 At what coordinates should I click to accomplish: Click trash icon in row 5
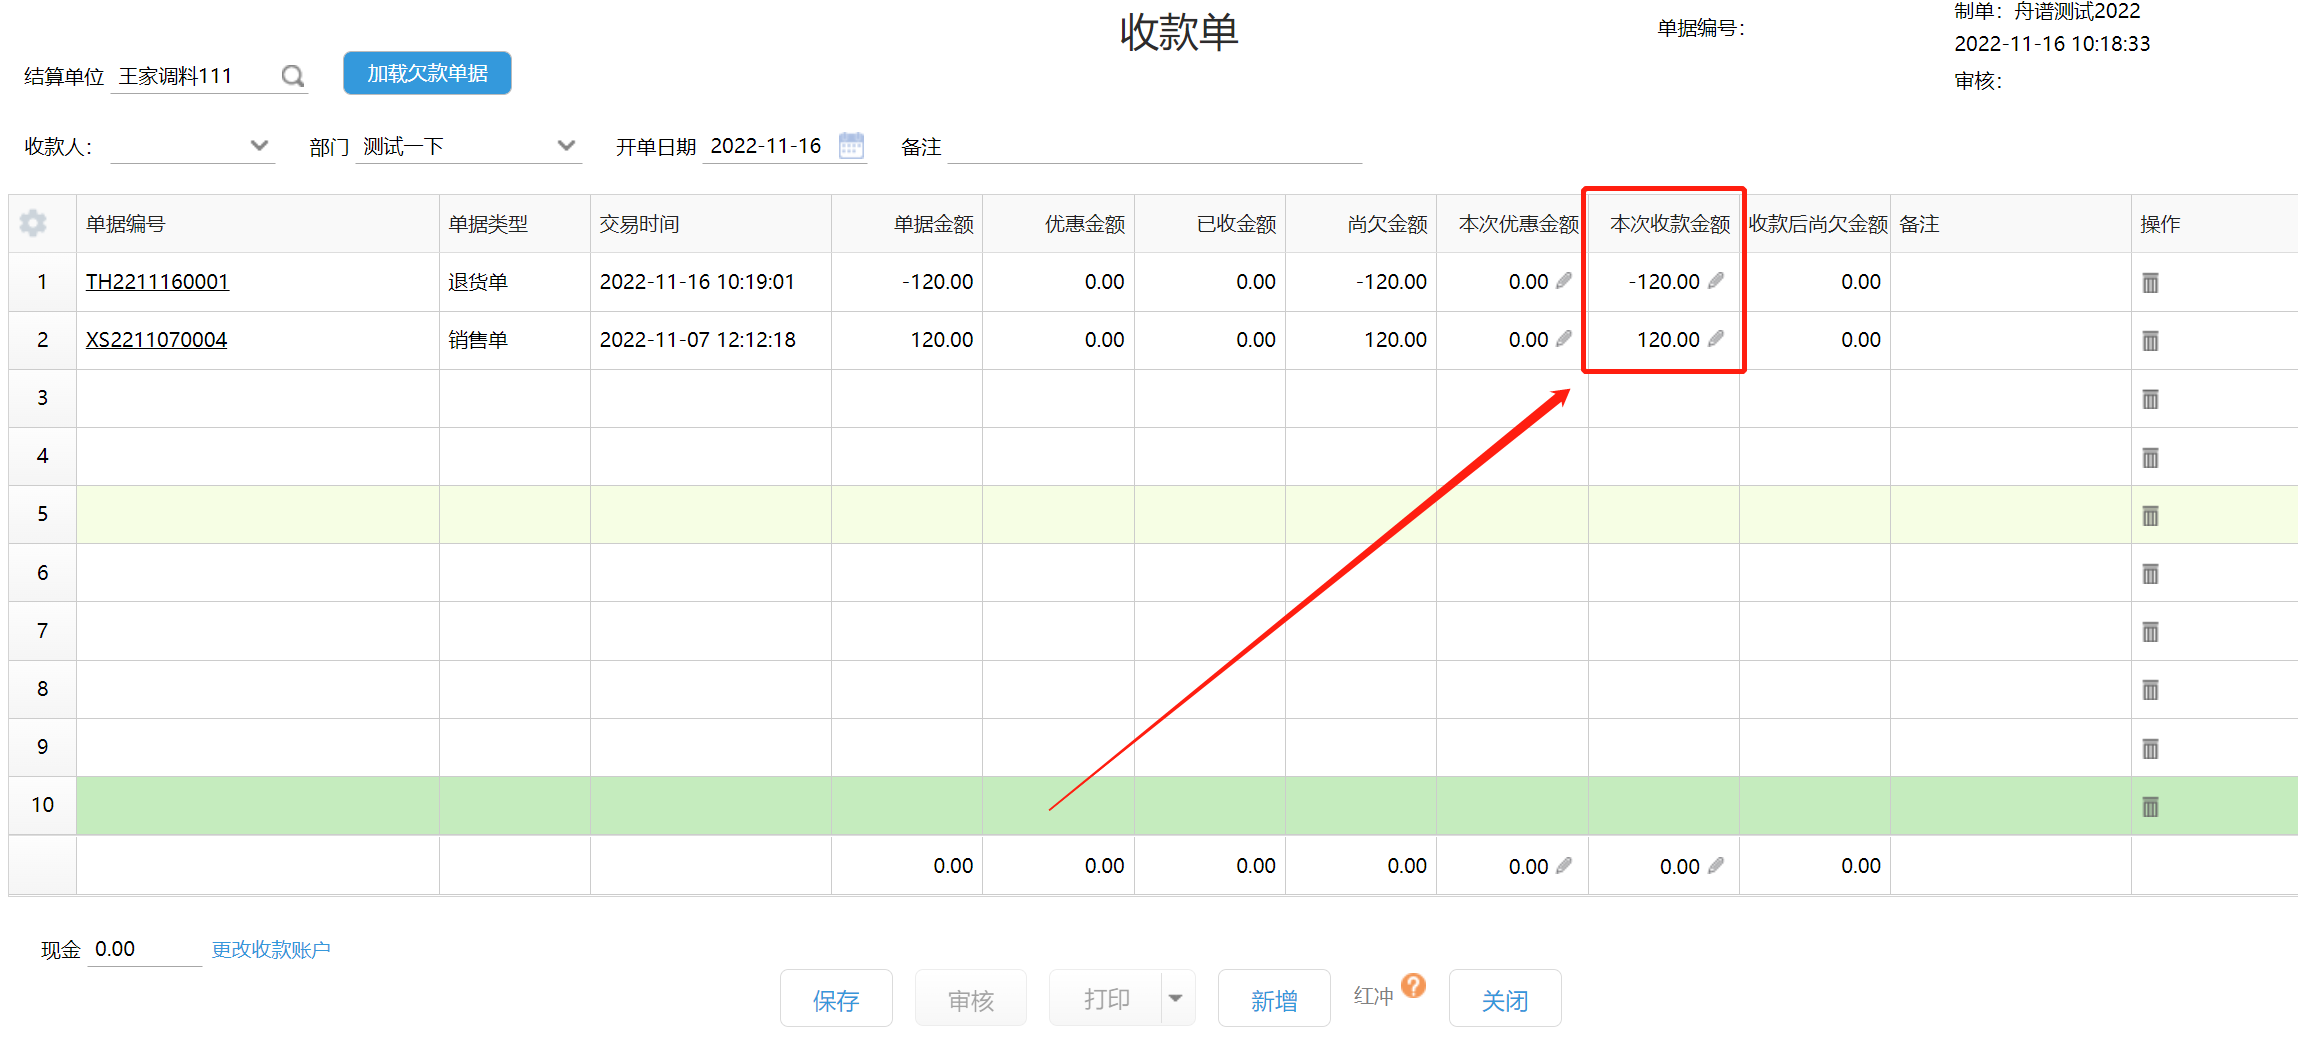tap(2150, 515)
